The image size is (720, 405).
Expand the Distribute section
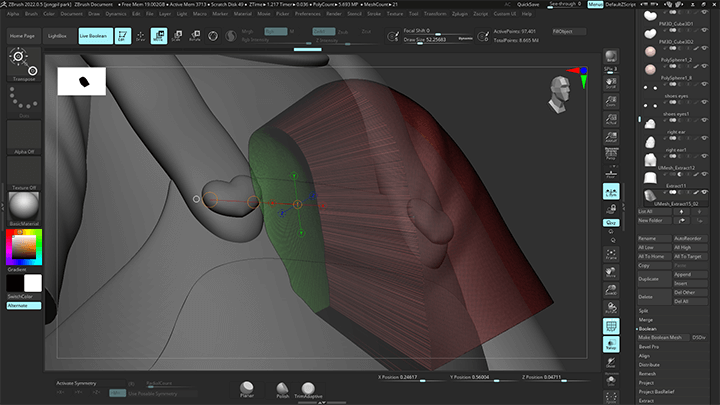click(x=649, y=365)
